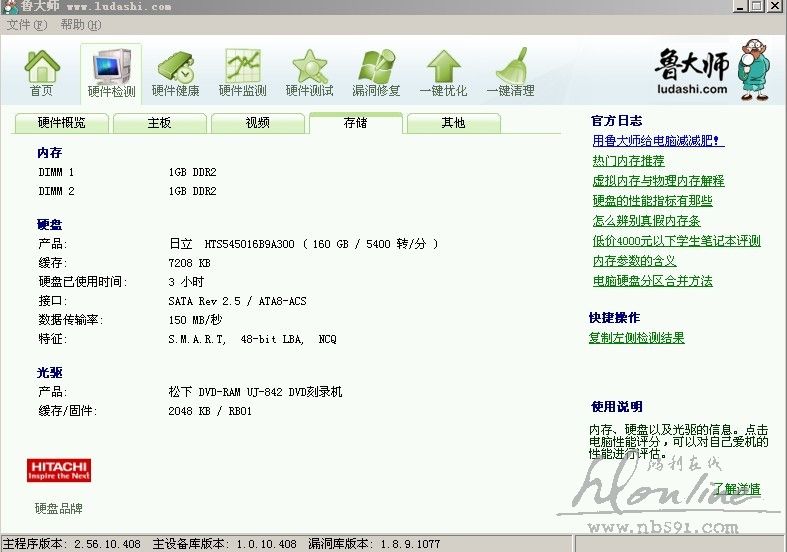Open 漏洞修复 vulnerability repair icon
Viewport: 787px width, 552px height.
(376, 73)
